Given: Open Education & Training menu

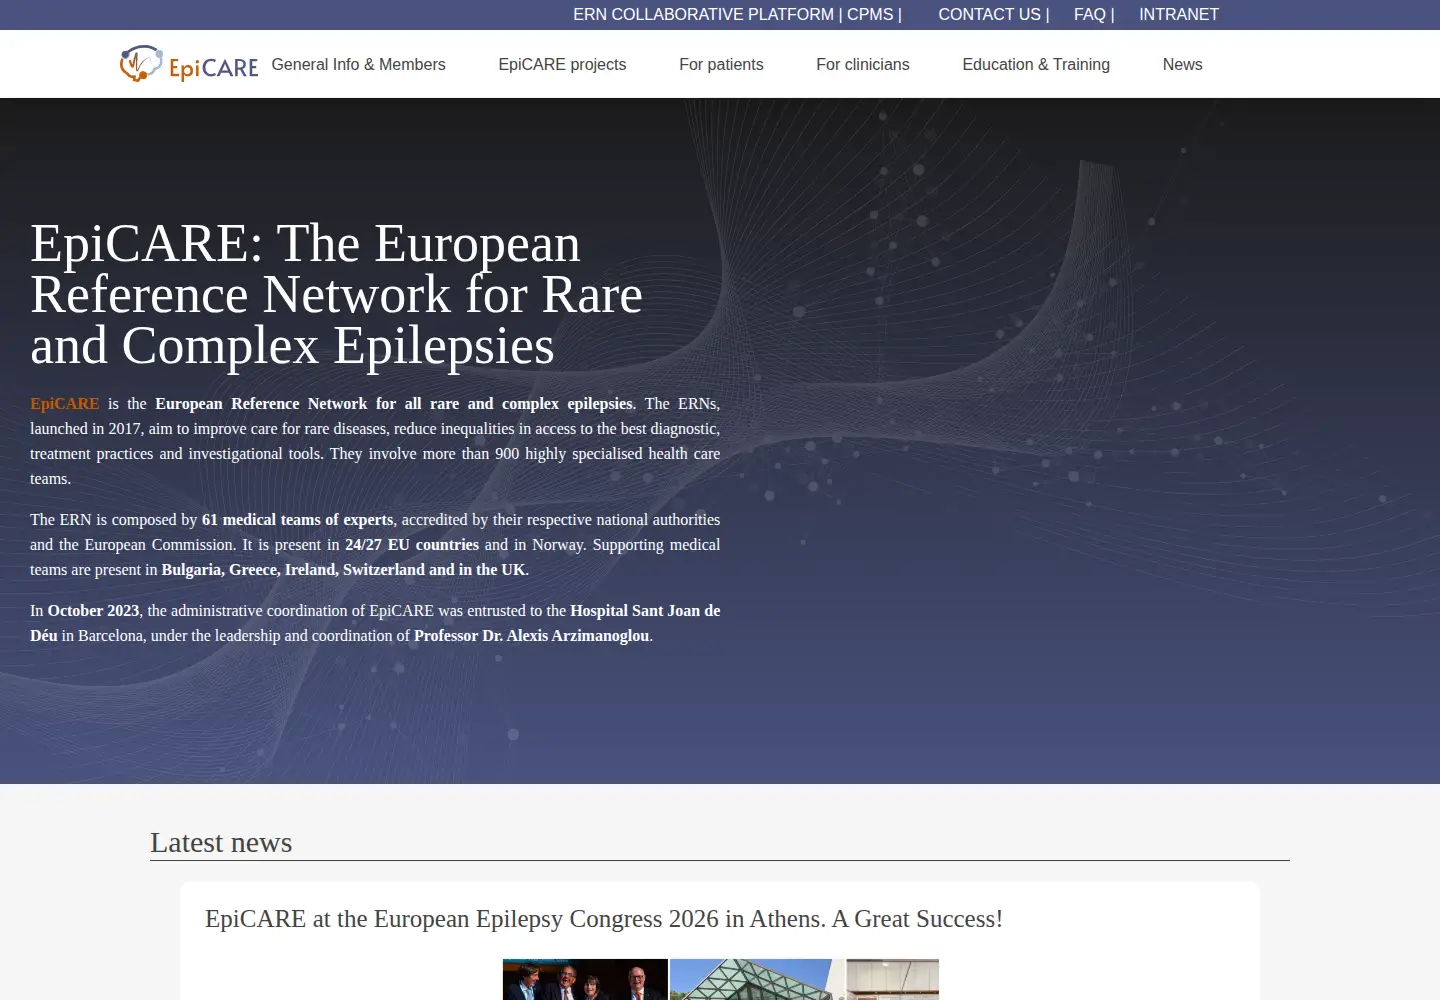Looking at the screenshot, I should 1036,64.
